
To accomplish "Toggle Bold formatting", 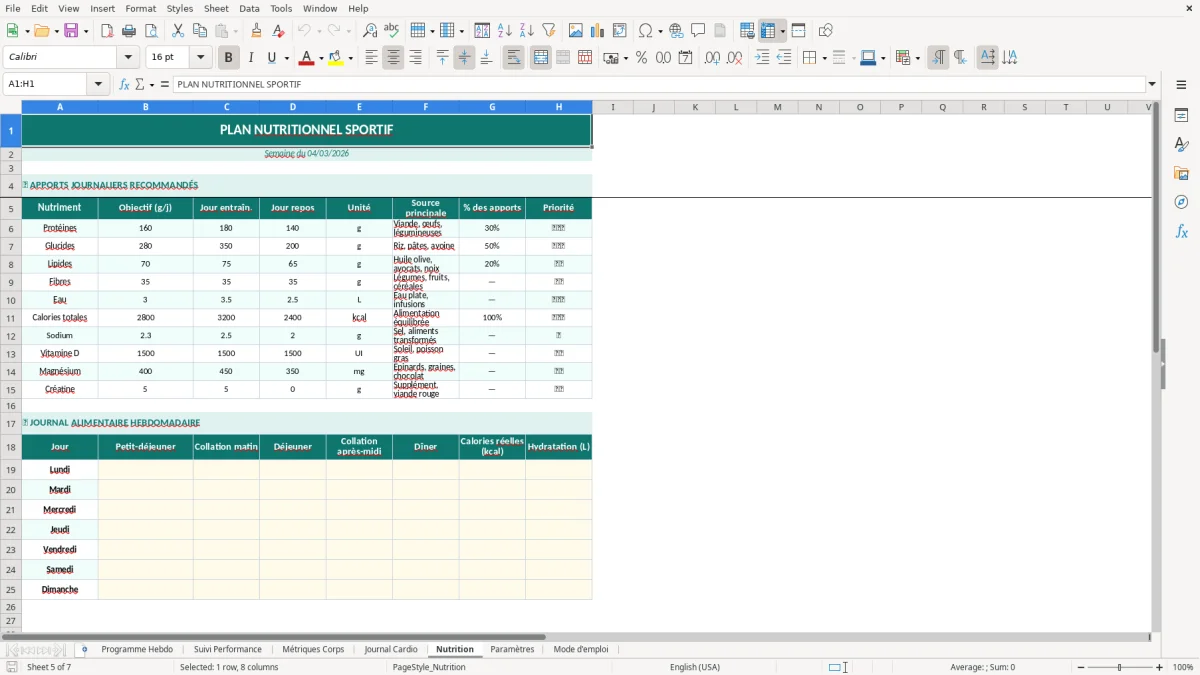I will [x=228, y=58].
